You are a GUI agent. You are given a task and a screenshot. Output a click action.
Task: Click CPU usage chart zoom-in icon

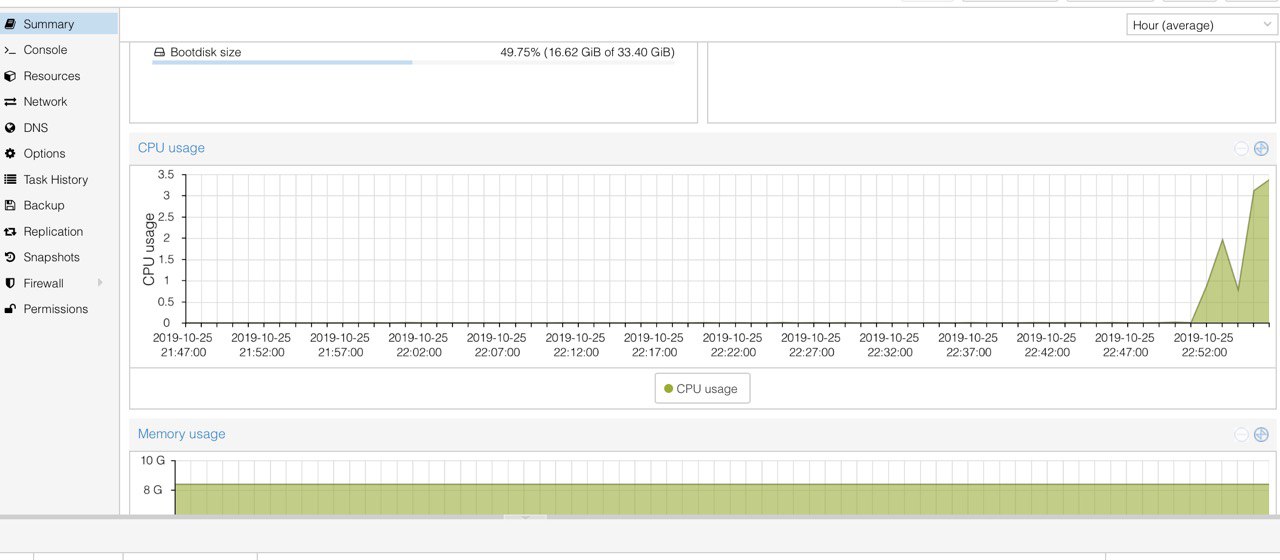pyautogui.click(x=1261, y=148)
